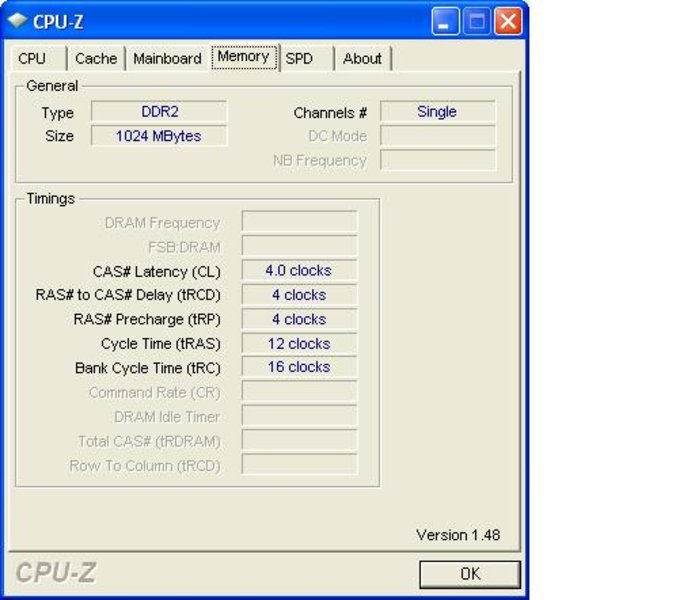
Task: Click the CPU-Z title bar icon
Action: point(17,20)
